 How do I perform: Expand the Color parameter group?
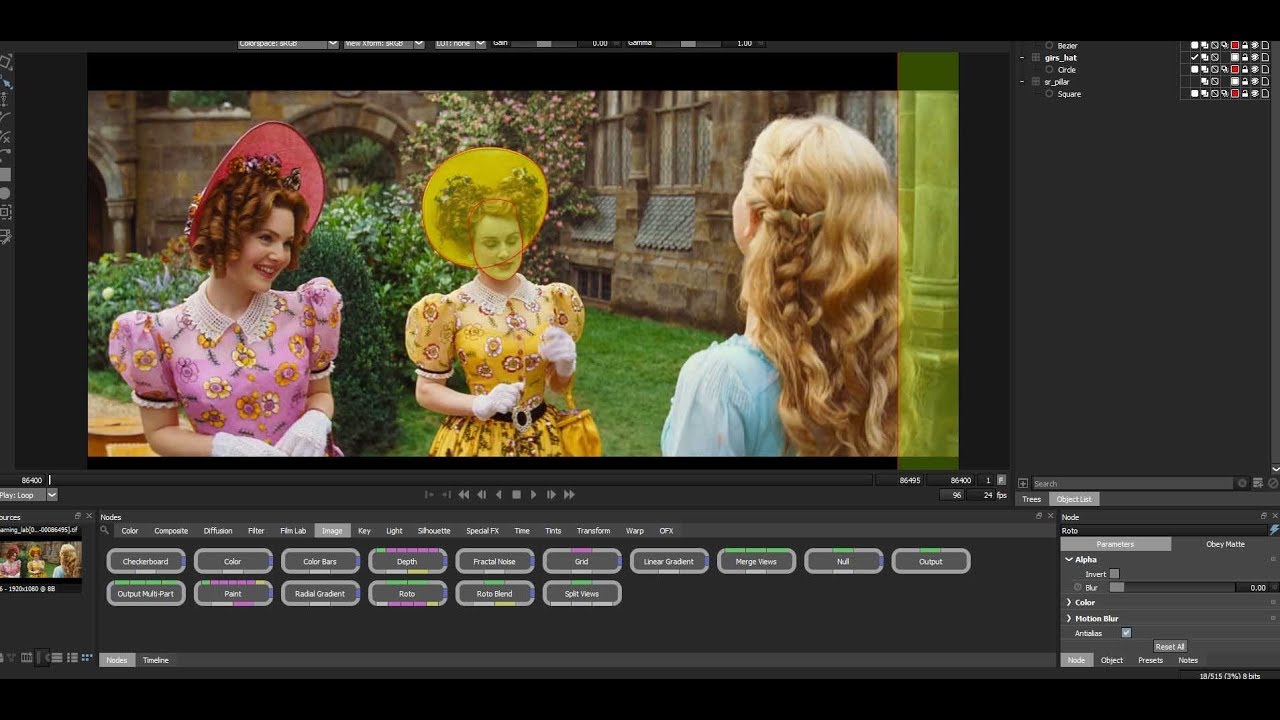click(1069, 603)
